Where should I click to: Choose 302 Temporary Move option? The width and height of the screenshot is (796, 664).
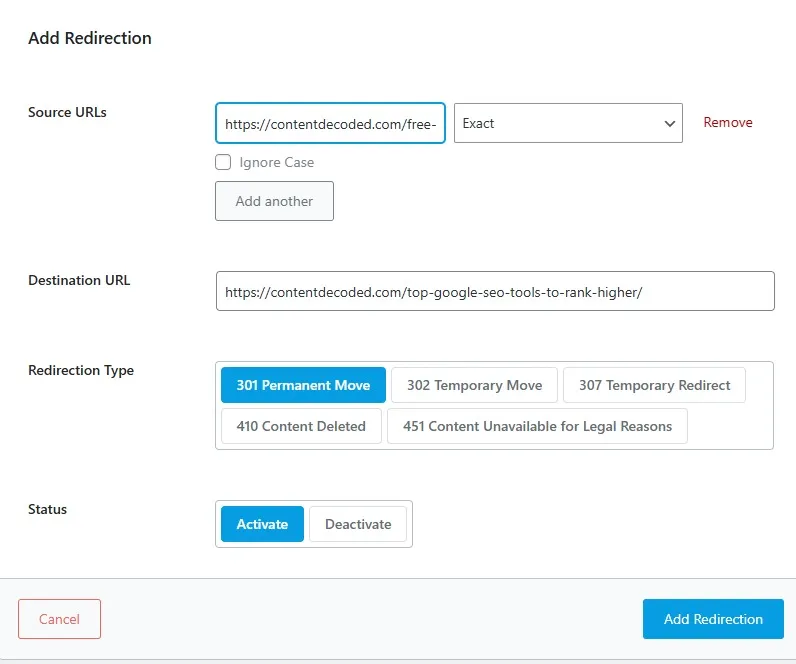(474, 385)
